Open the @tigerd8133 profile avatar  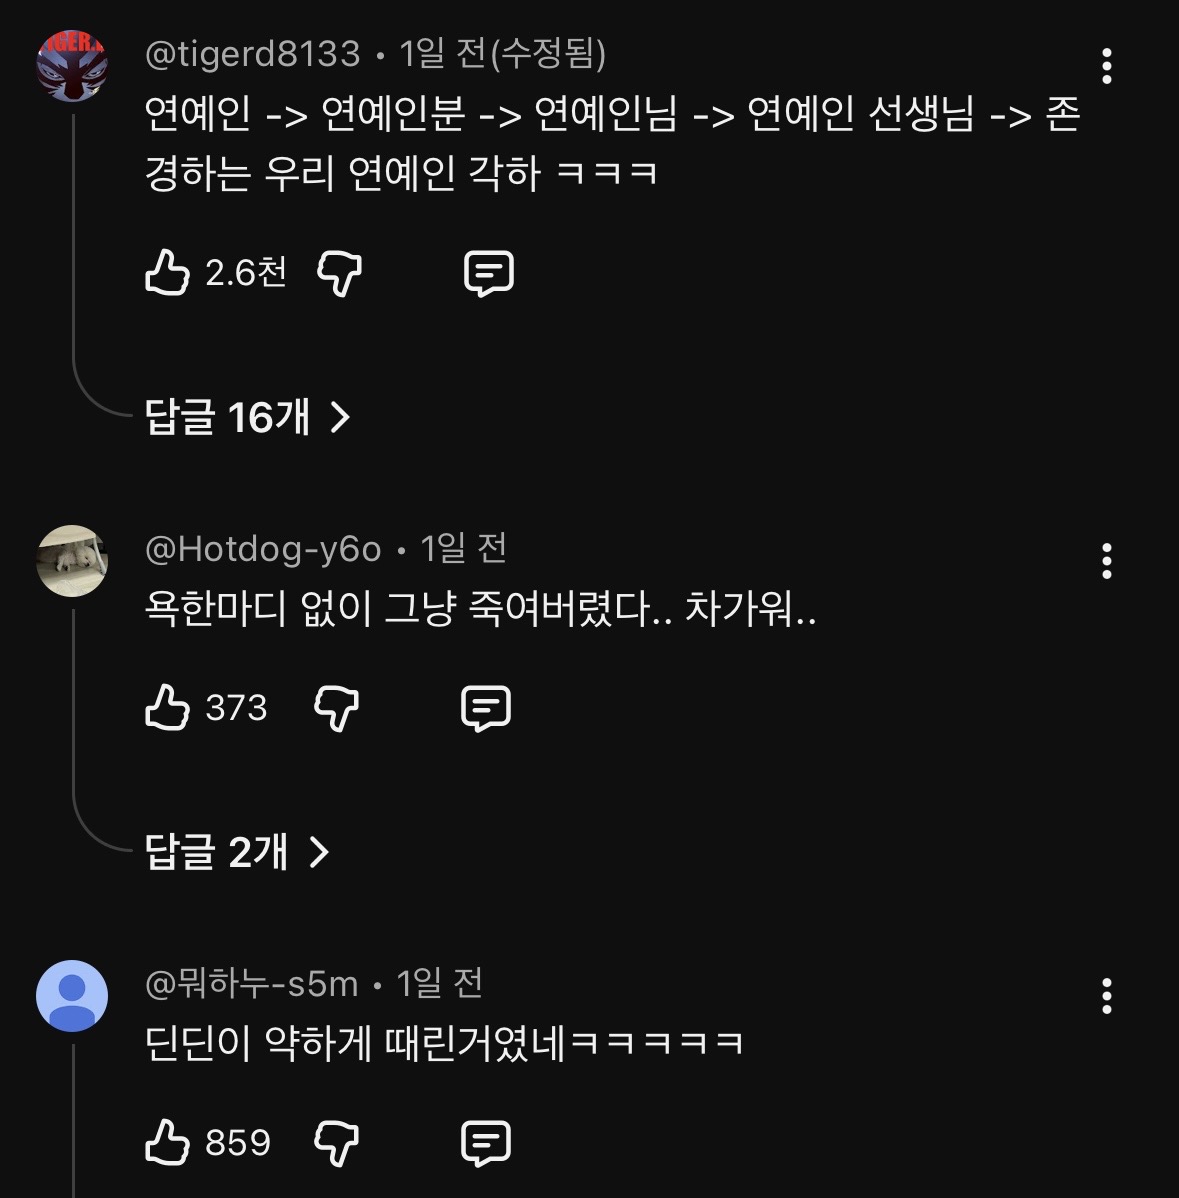pyautogui.click(x=72, y=66)
